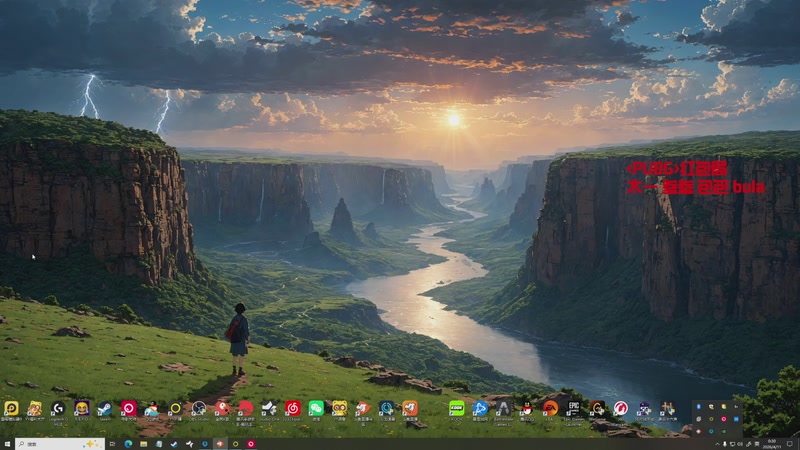The height and width of the screenshot is (450, 800).
Task: Select the YY cartoon character desktop shortcut
Action: click(34, 408)
